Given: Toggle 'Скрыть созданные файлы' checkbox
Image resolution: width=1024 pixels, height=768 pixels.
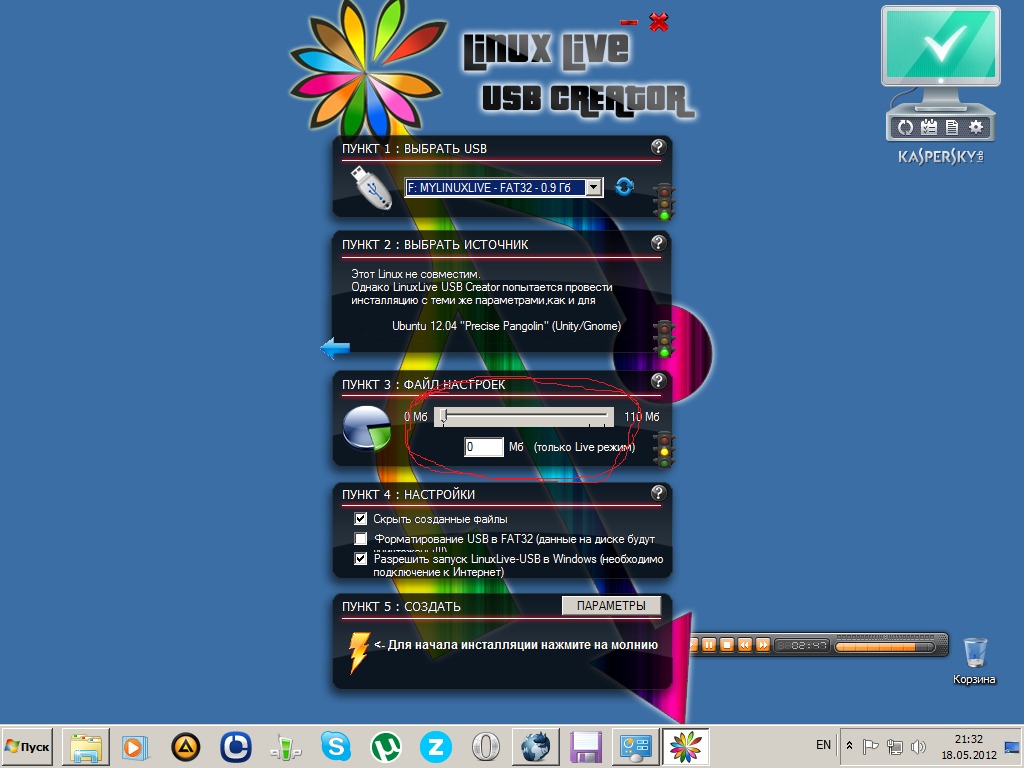Looking at the screenshot, I should (360, 519).
